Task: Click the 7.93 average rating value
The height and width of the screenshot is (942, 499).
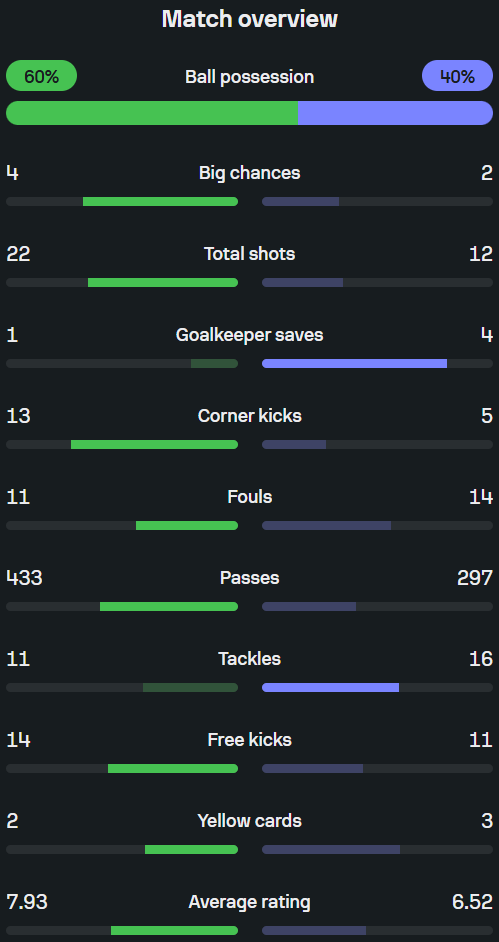Action: click(27, 902)
